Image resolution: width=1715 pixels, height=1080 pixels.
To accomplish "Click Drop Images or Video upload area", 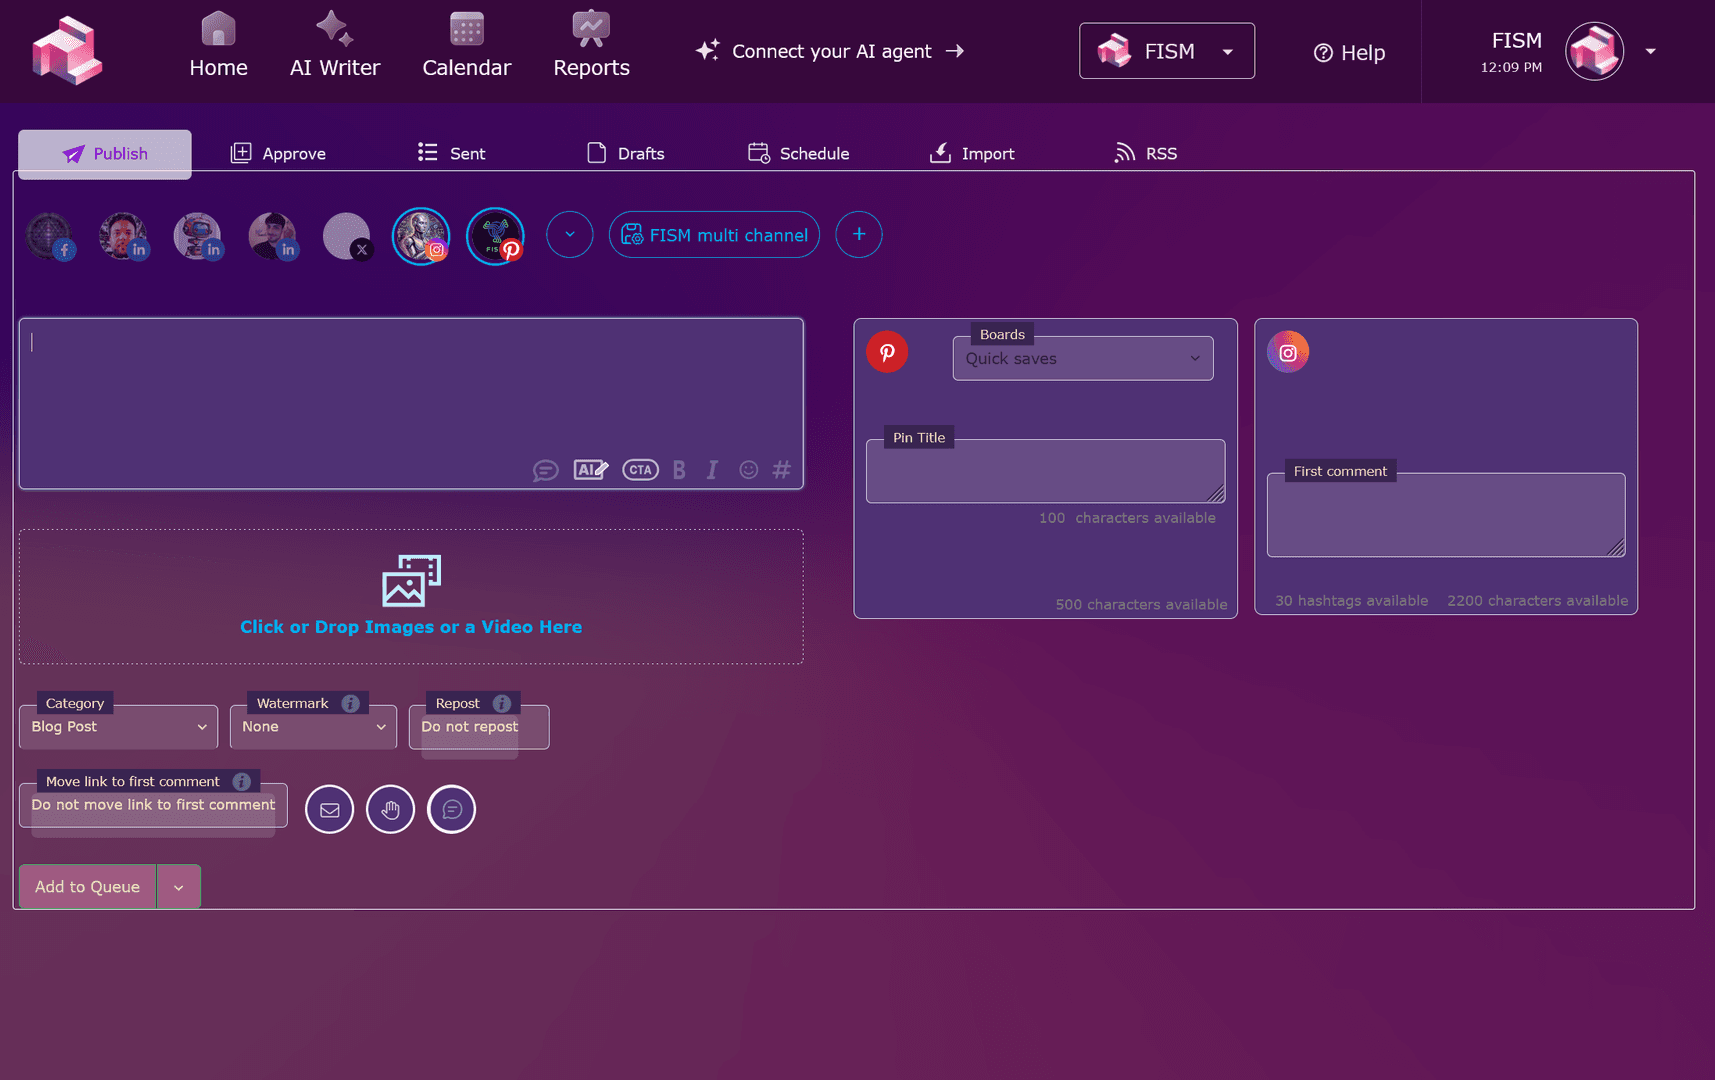I will coord(411,597).
